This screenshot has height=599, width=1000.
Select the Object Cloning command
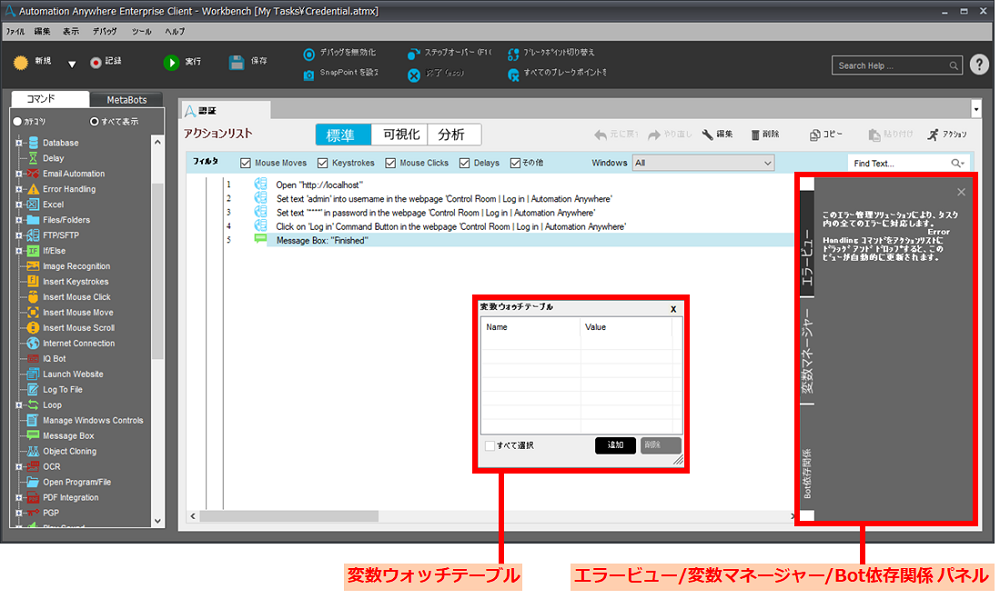(70, 451)
